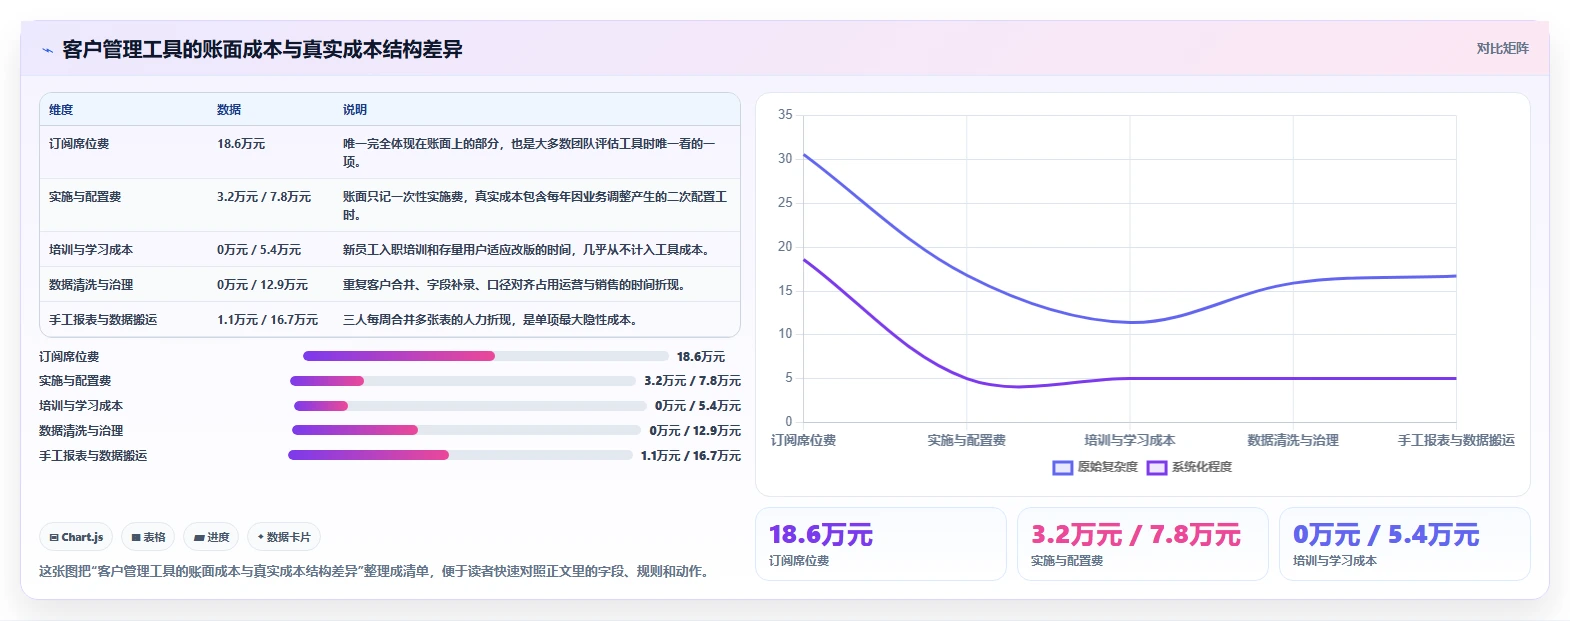
Task: Click the 0万元 / 5.4万元 table cell
Action: point(259,250)
